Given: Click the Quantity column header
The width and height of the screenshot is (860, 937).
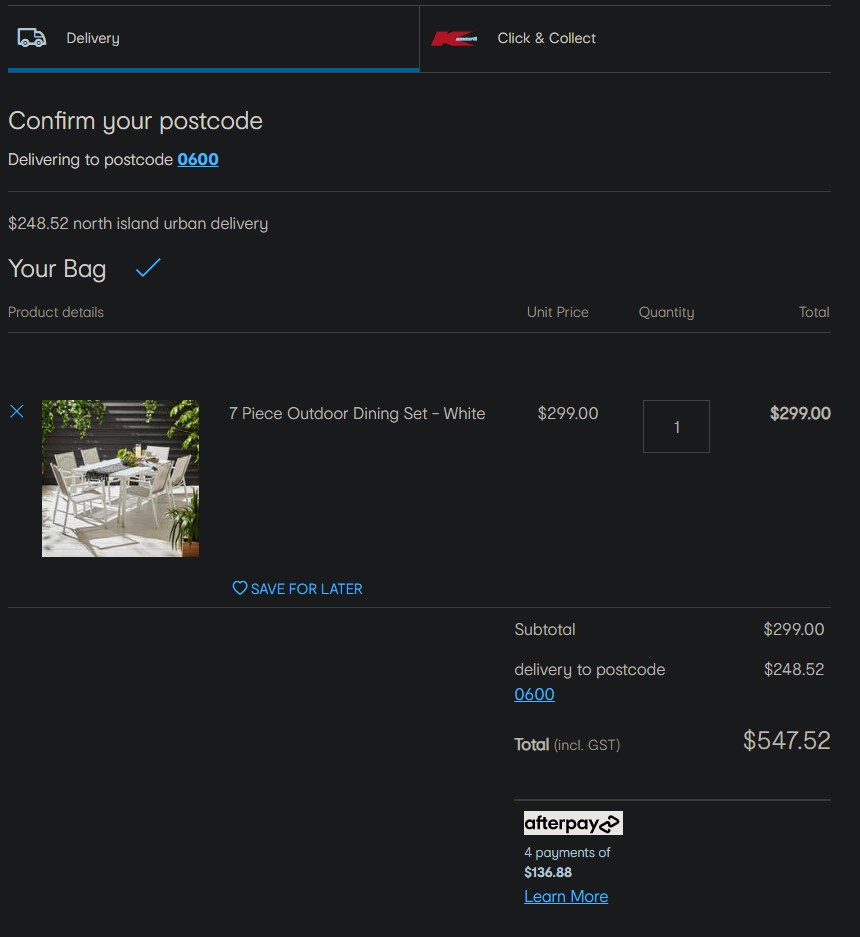Looking at the screenshot, I should [x=666, y=312].
